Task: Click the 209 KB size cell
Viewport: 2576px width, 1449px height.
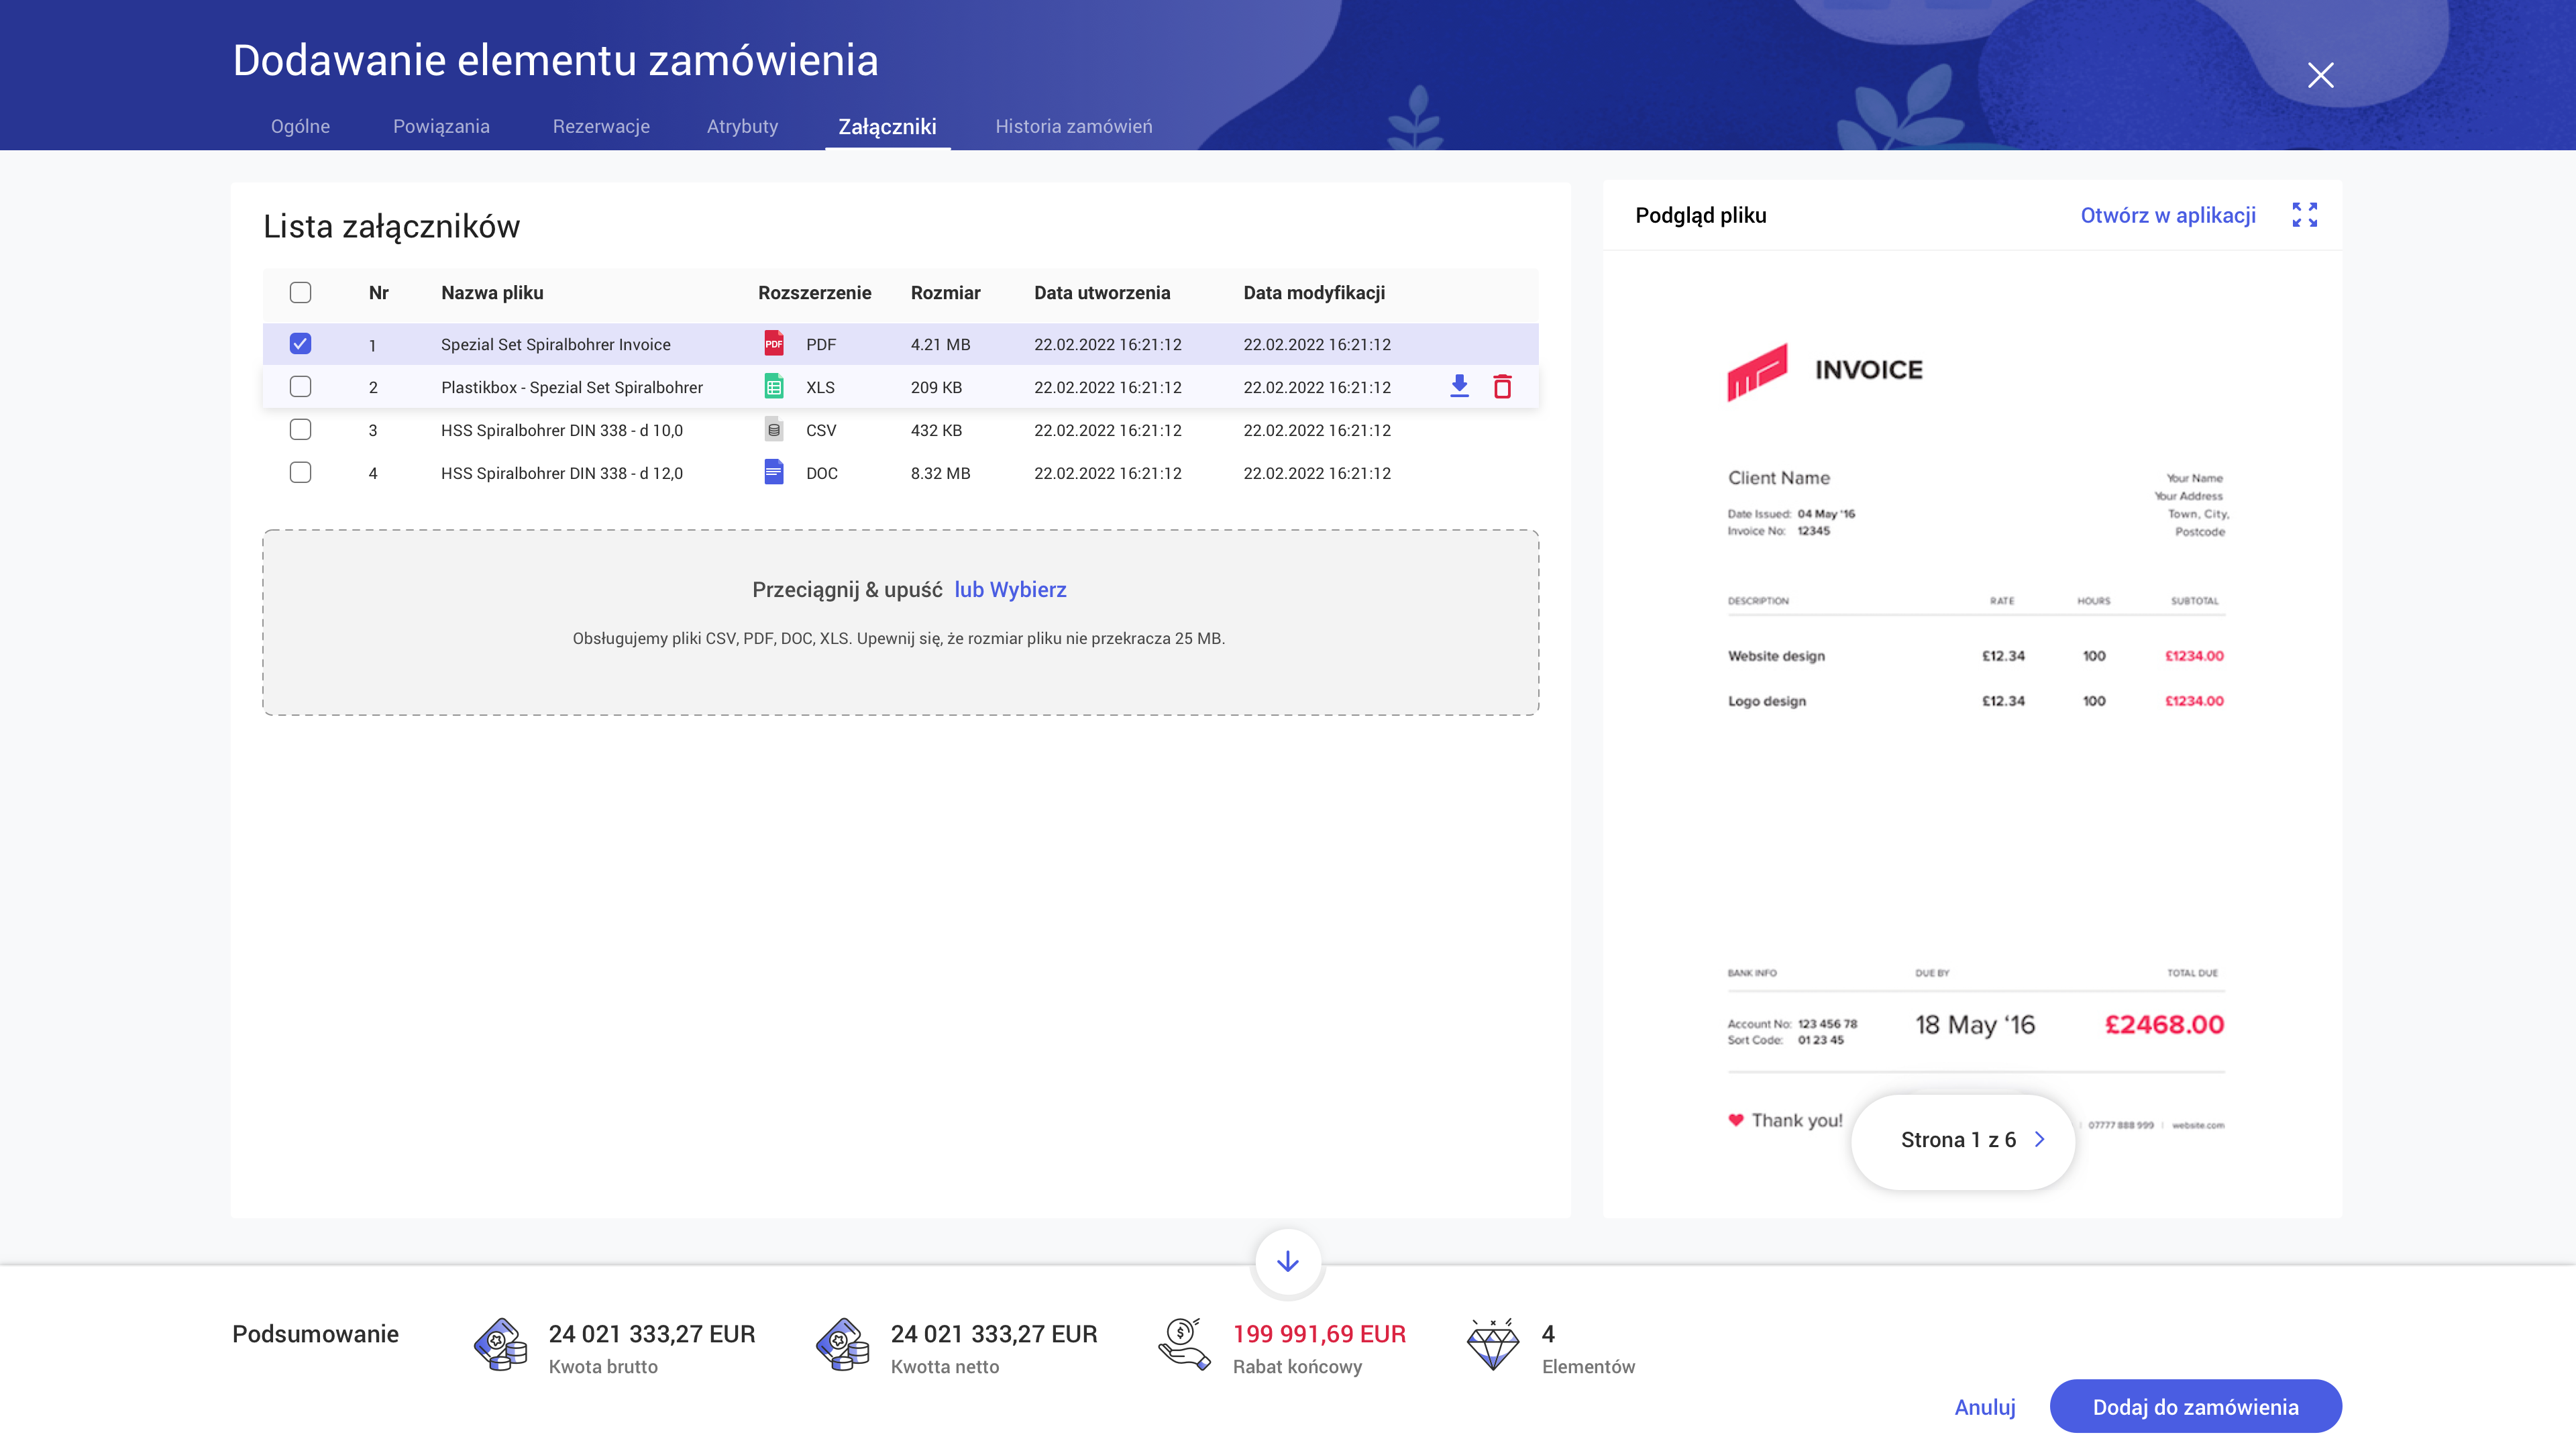Action: pos(936,387)
